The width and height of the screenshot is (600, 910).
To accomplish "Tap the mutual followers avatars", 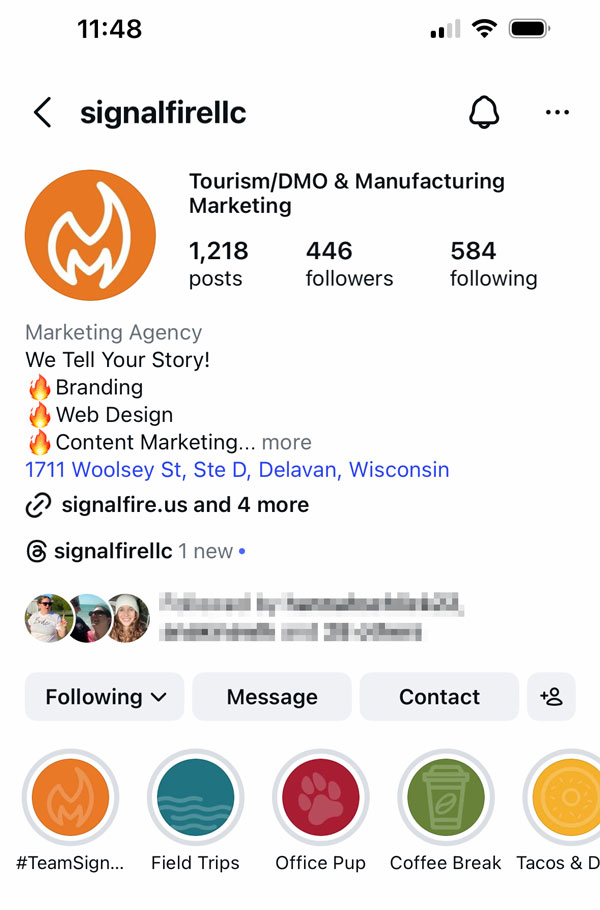I will tap(87, 618).
